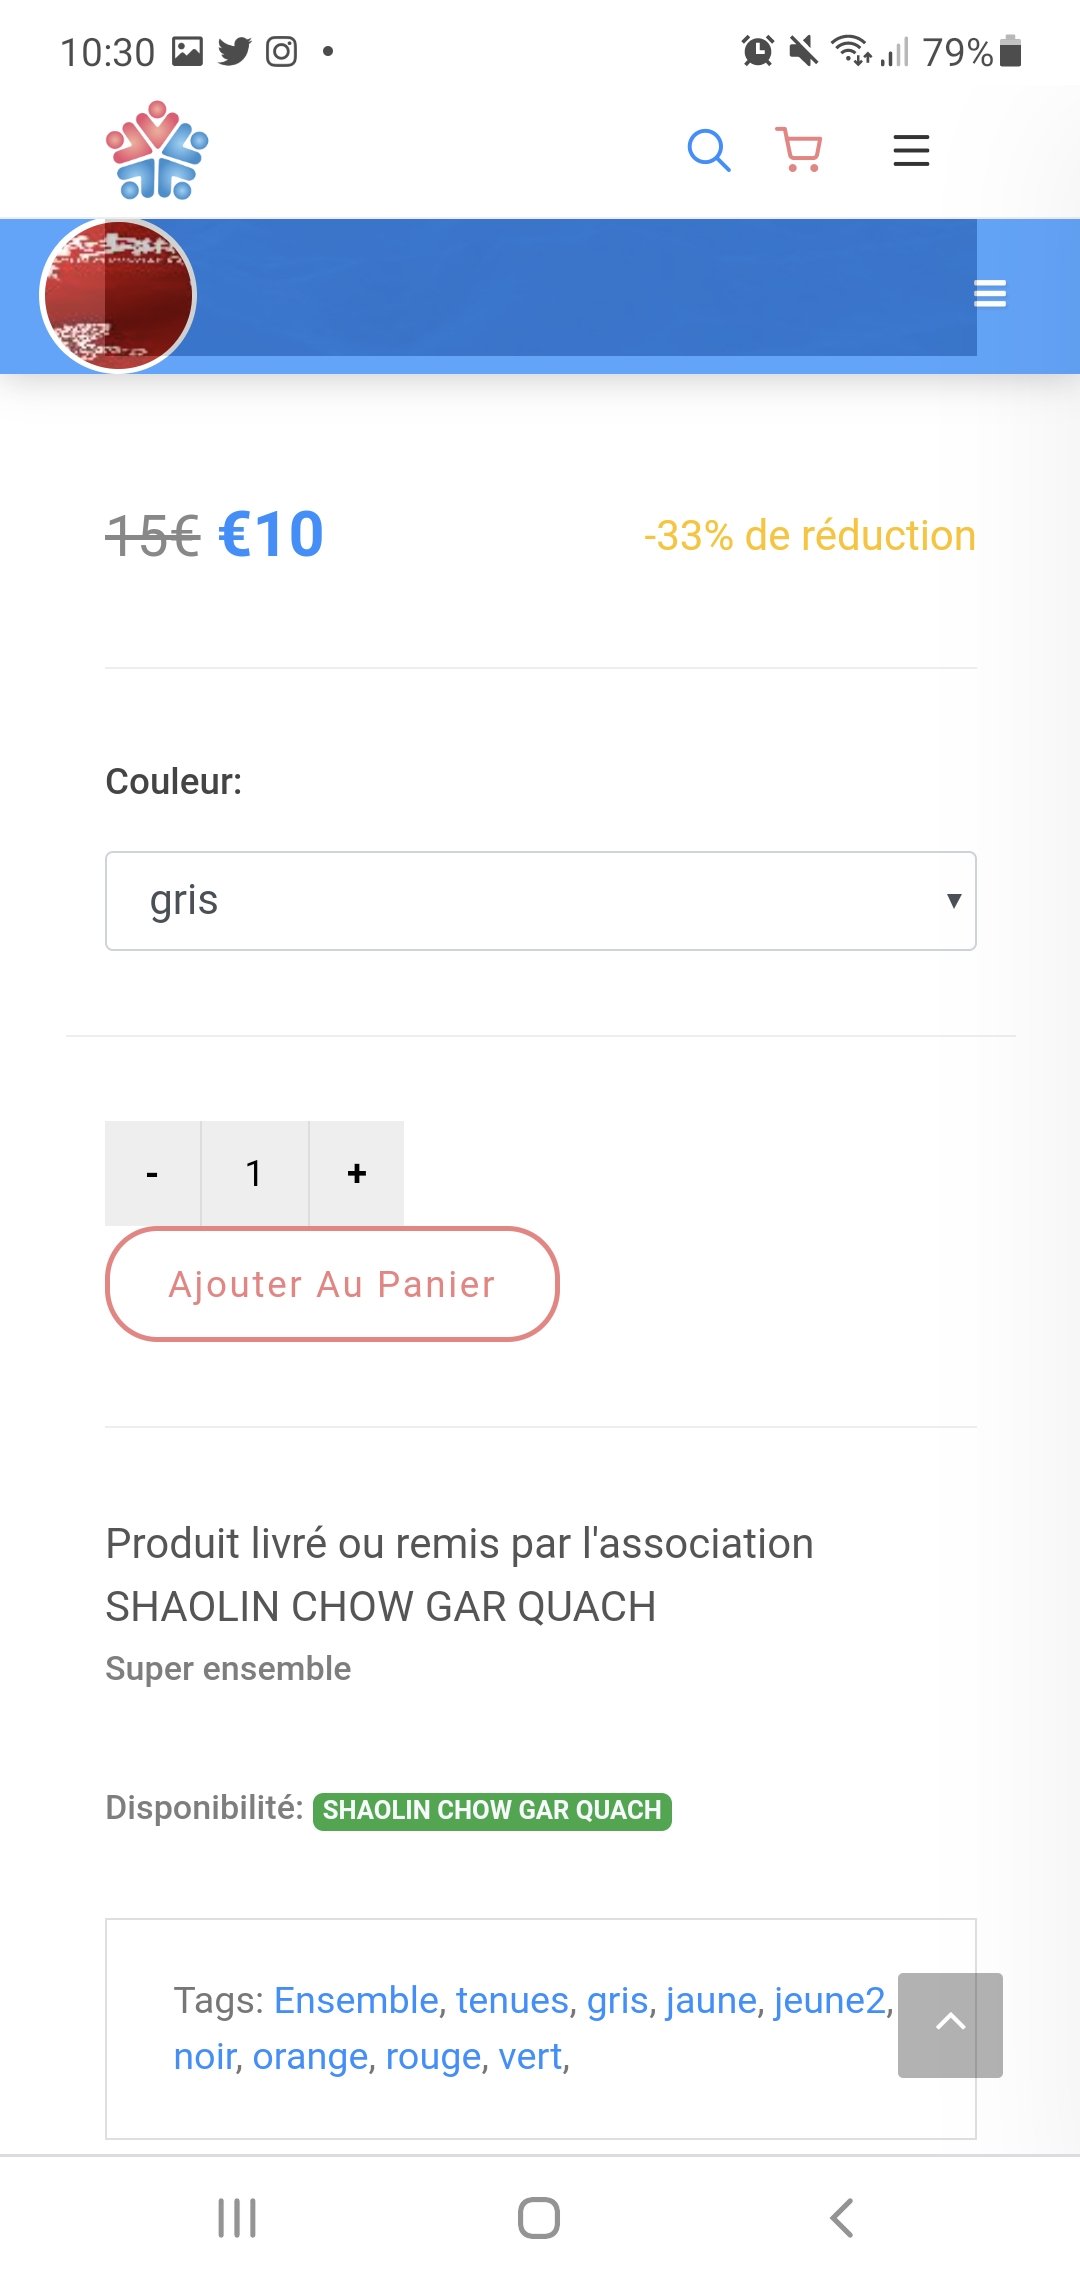The height and width of the screenshot is (2280, 1080).
Task: Focus the quantity input field
Action: click(255, 1173)
